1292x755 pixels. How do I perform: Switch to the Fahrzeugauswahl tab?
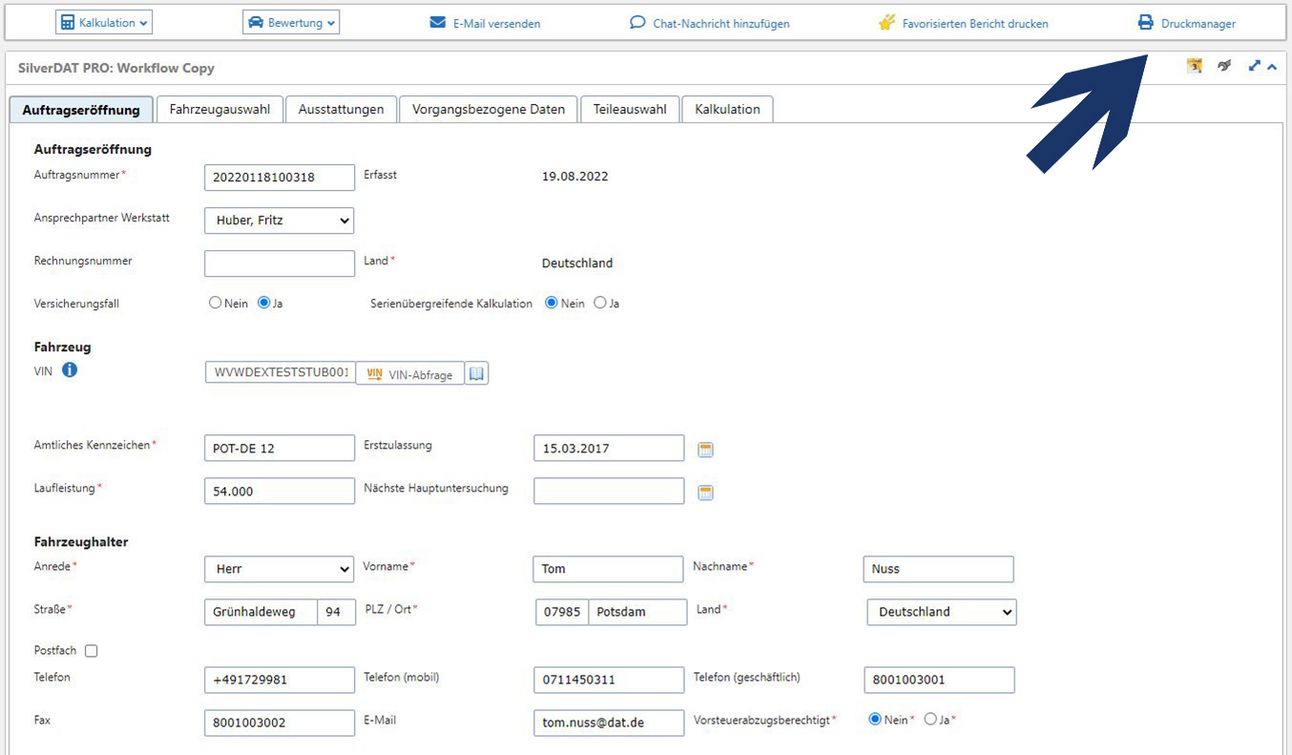pos(219,109)
